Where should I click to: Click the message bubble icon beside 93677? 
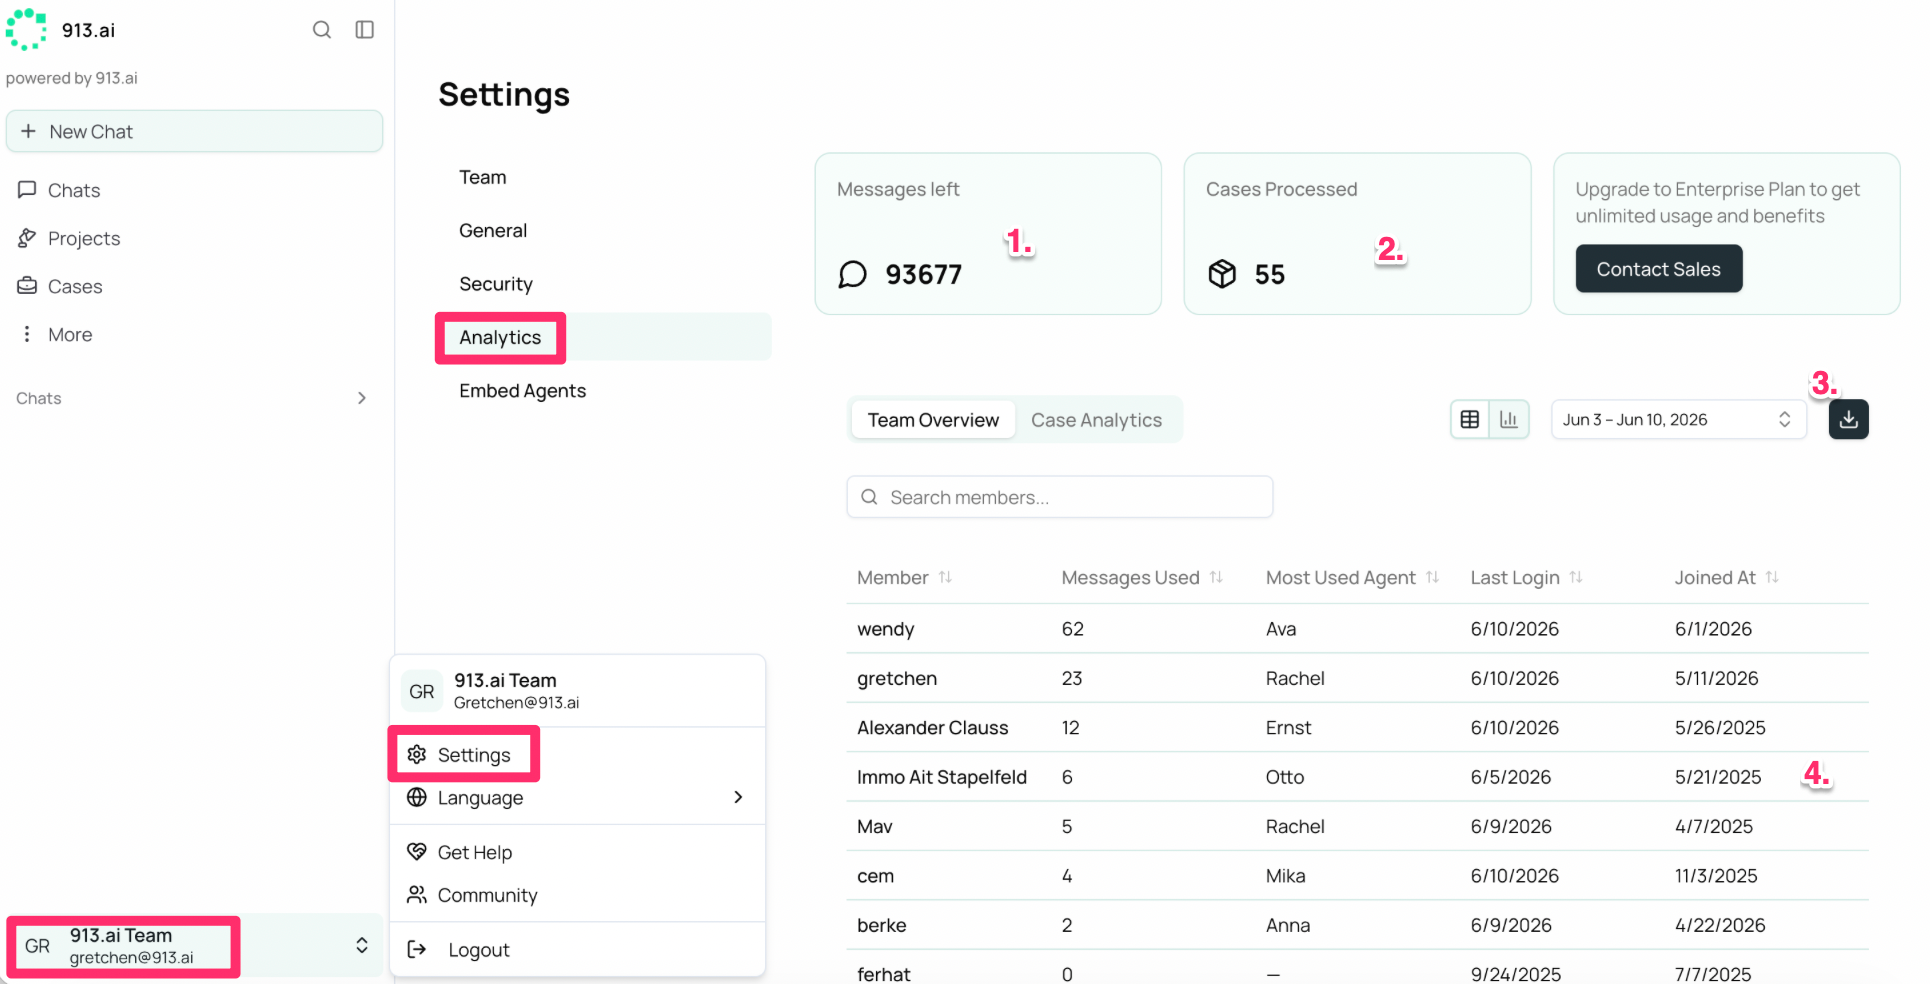click(x=852, y=274)
